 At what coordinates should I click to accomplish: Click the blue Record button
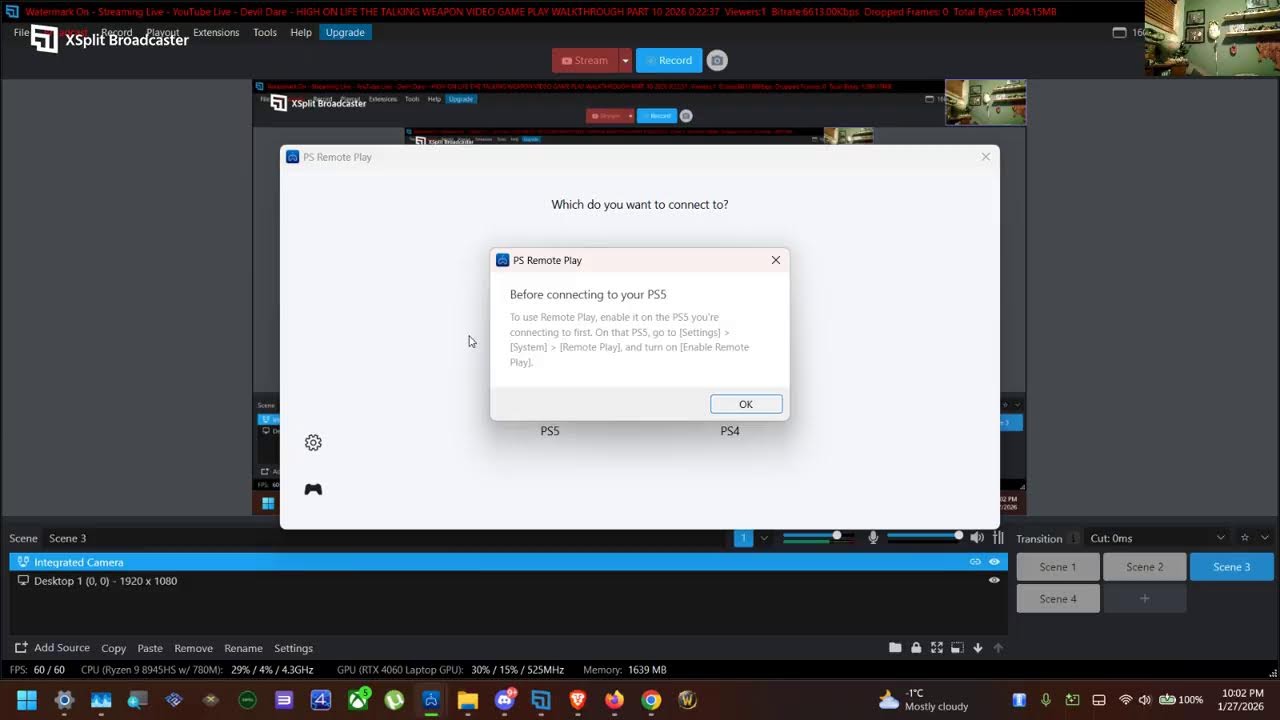[x=669, y=60]
